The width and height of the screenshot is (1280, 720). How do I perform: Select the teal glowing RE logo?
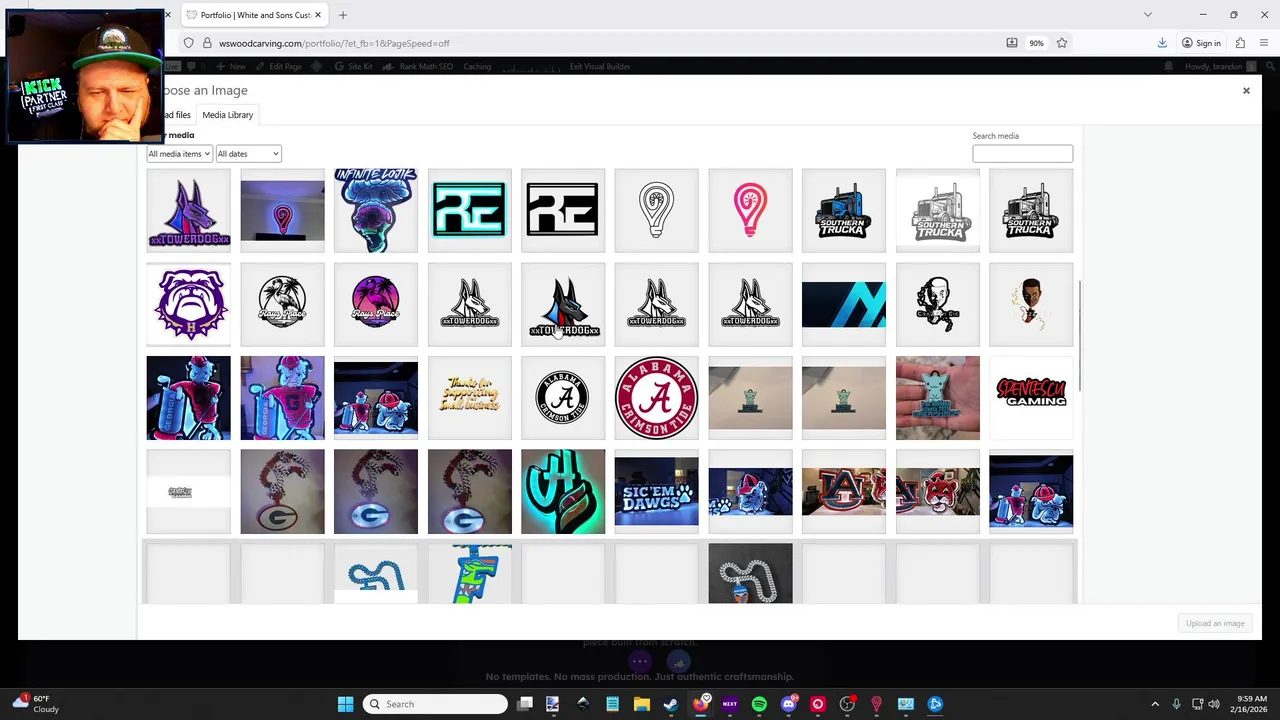click(x=469, y=210)
